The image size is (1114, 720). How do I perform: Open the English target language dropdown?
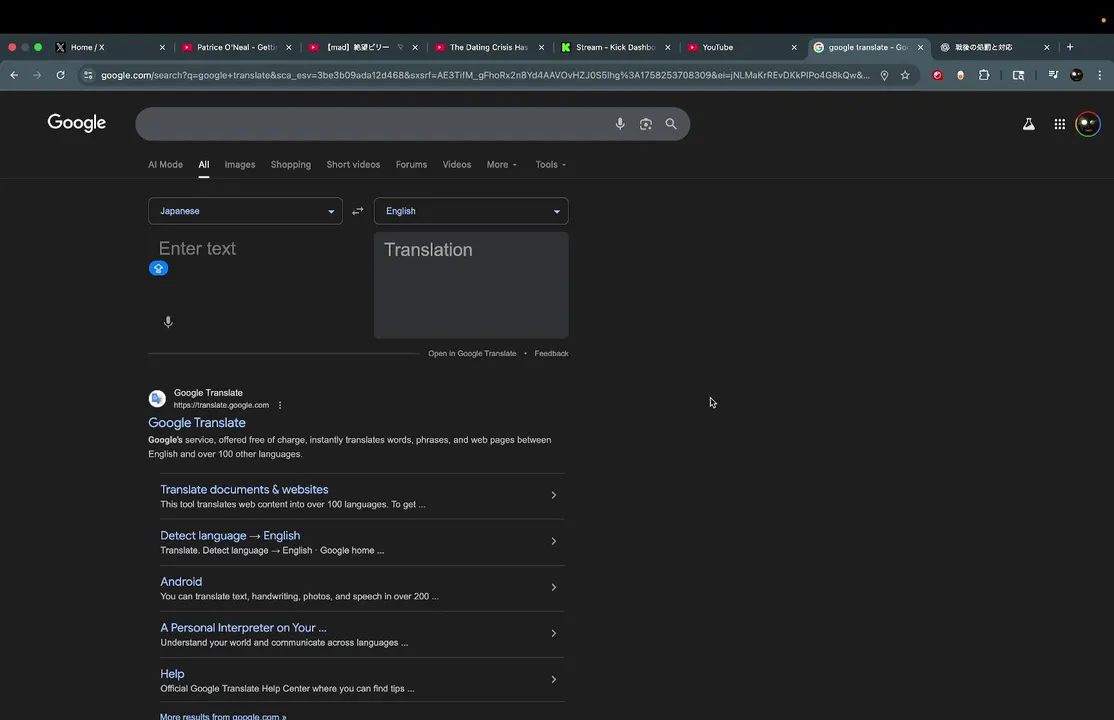(x=471, y=211)
